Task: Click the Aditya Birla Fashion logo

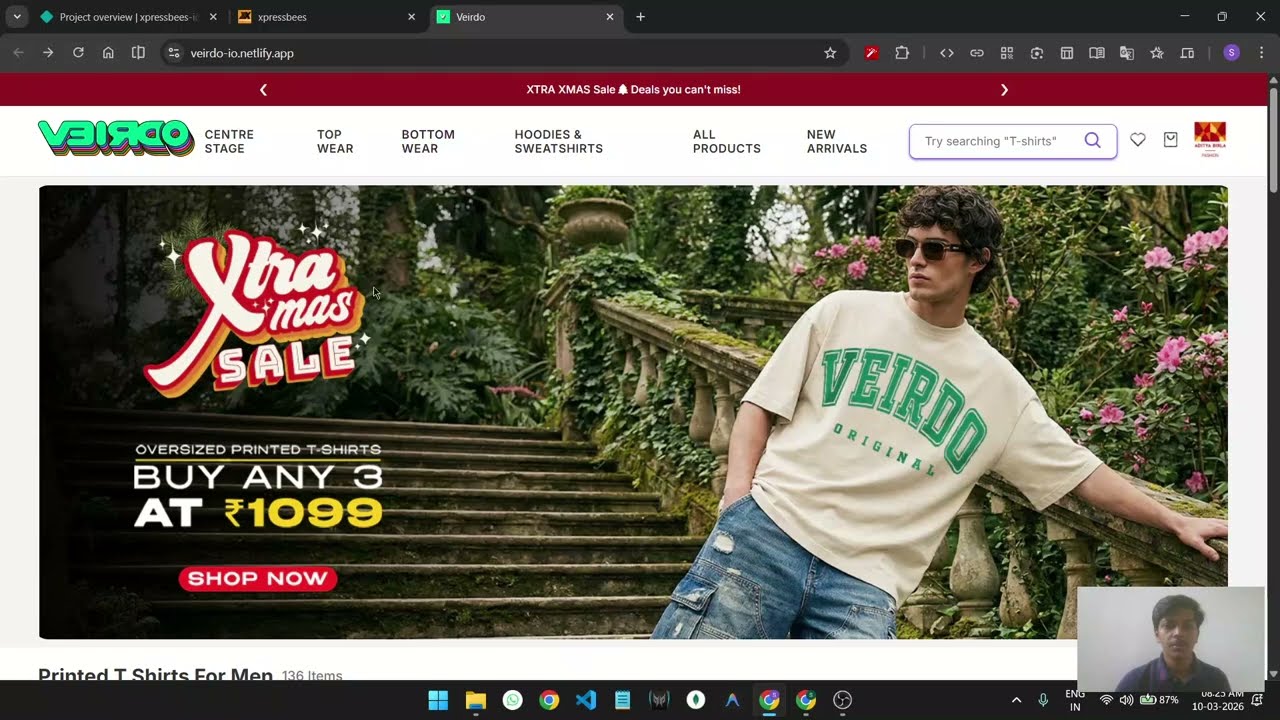Action: 1210,140
